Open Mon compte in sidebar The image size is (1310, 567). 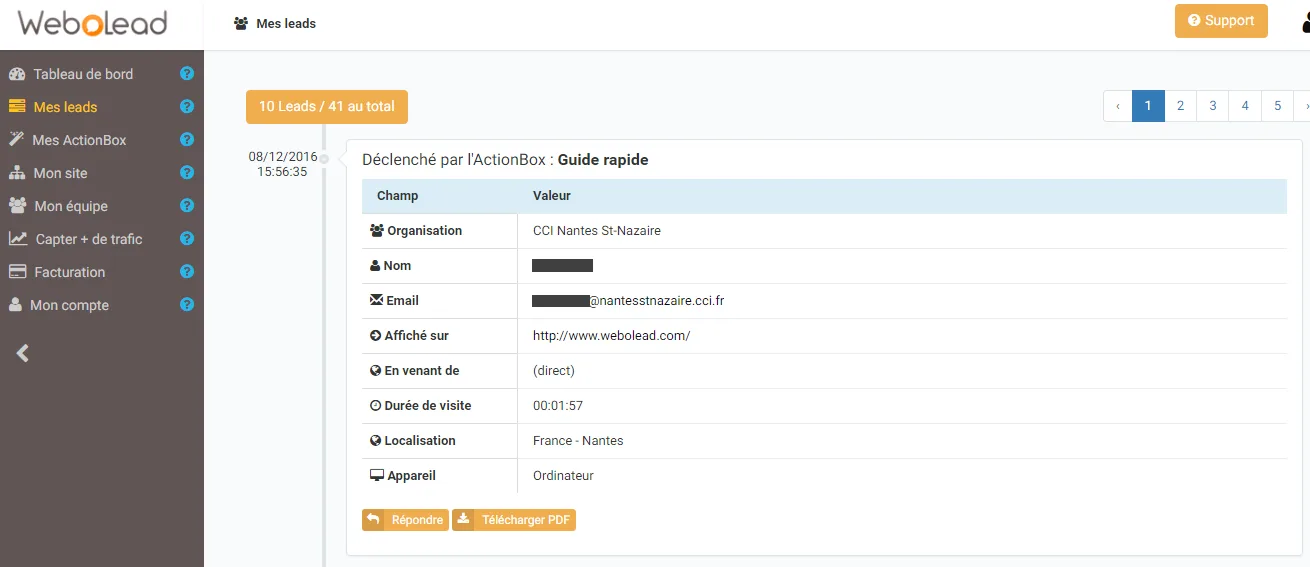click(x=69, y=305)
